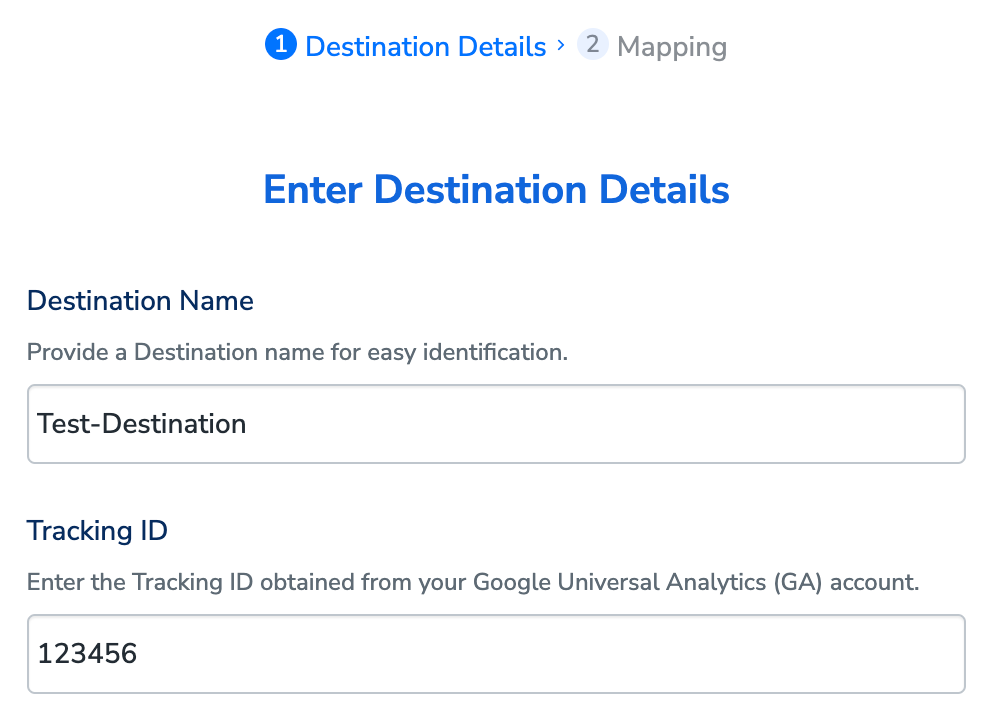The image size is (992, 722).
Task: Click the step 1 number circle
Action: point(281,45)
